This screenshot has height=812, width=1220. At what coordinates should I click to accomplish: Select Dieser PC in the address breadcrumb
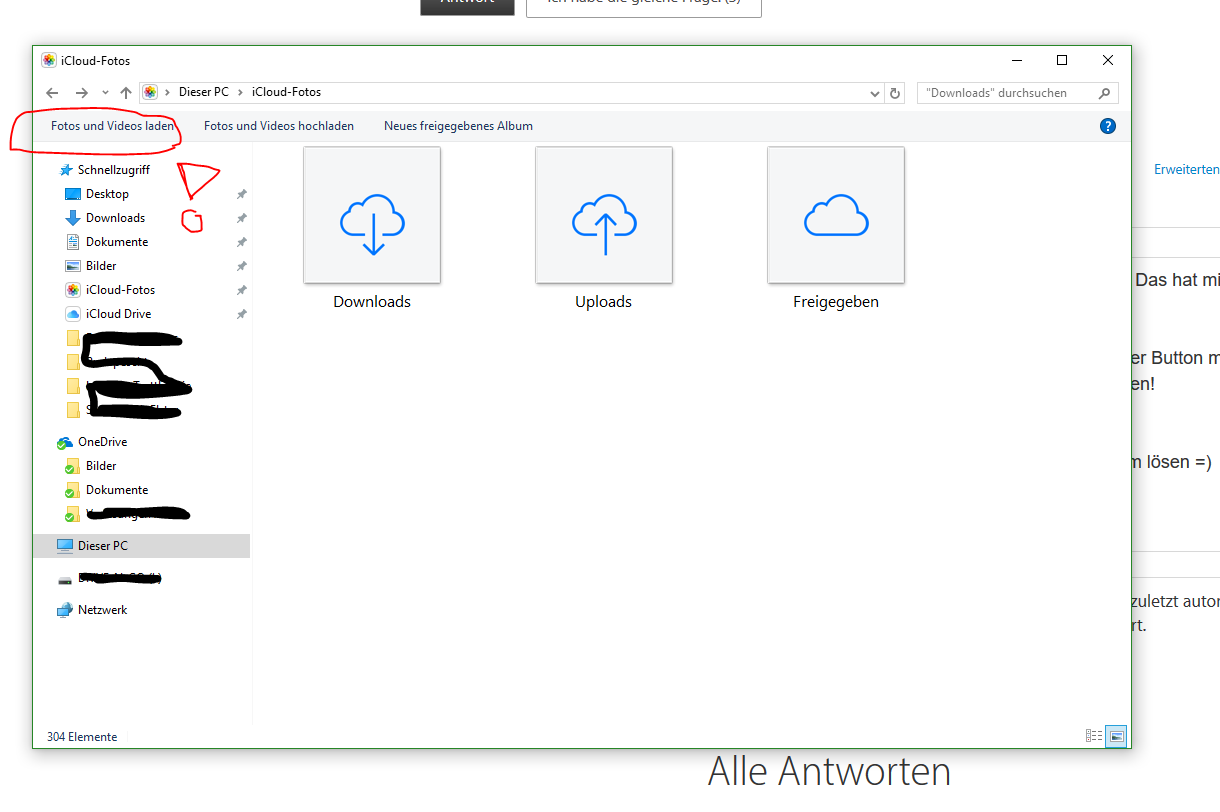tap(204, 92)
